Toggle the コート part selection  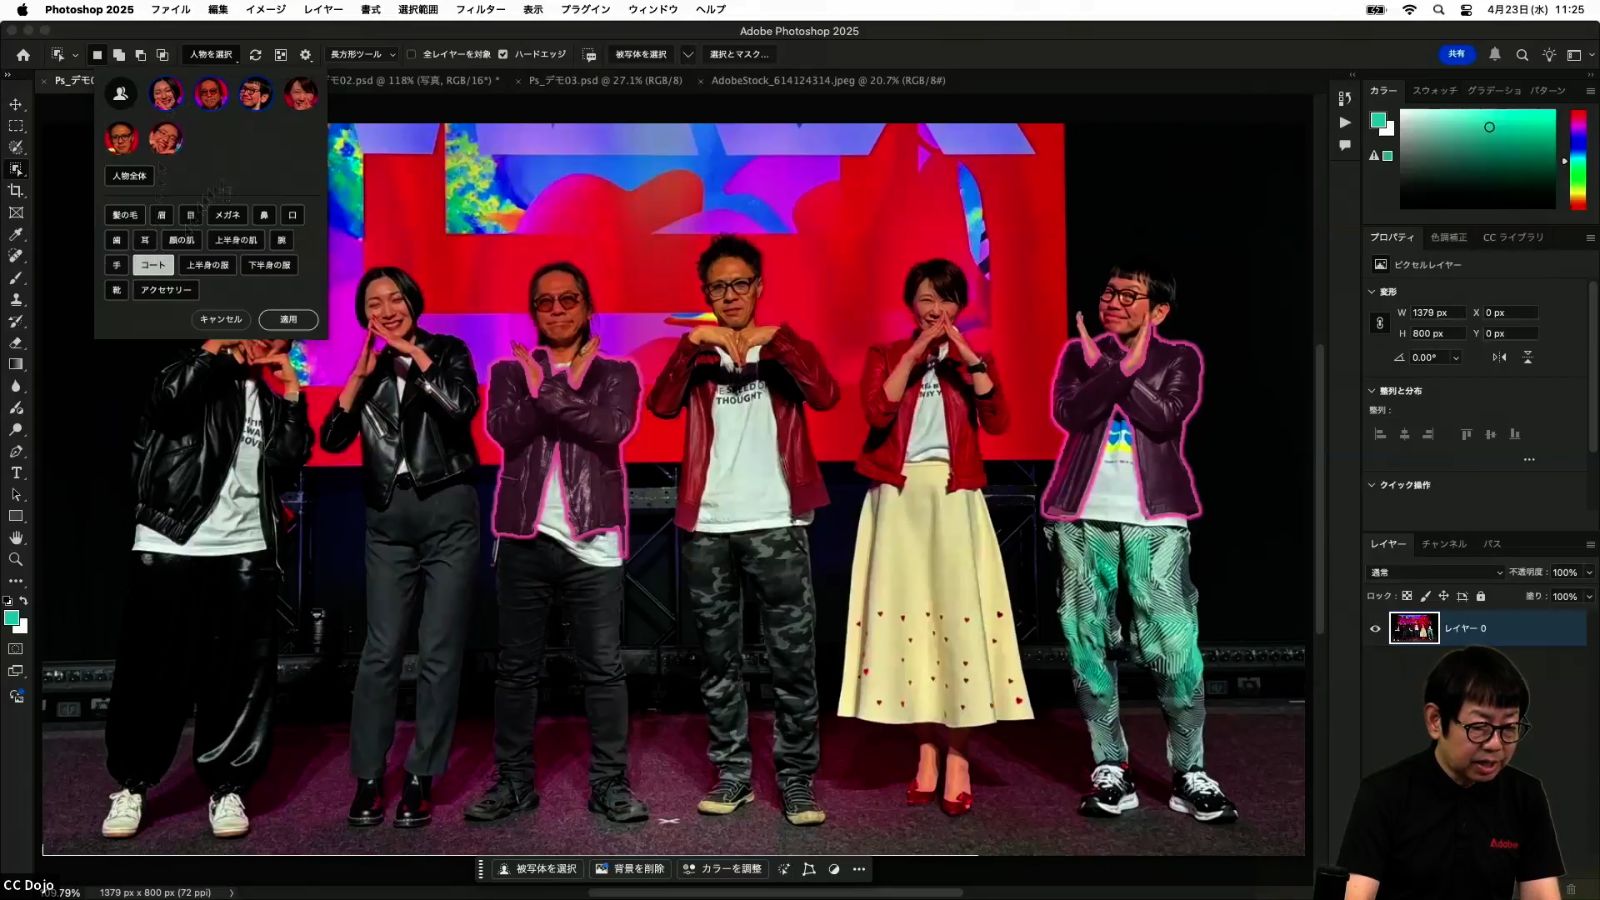(x=153, y=265)
